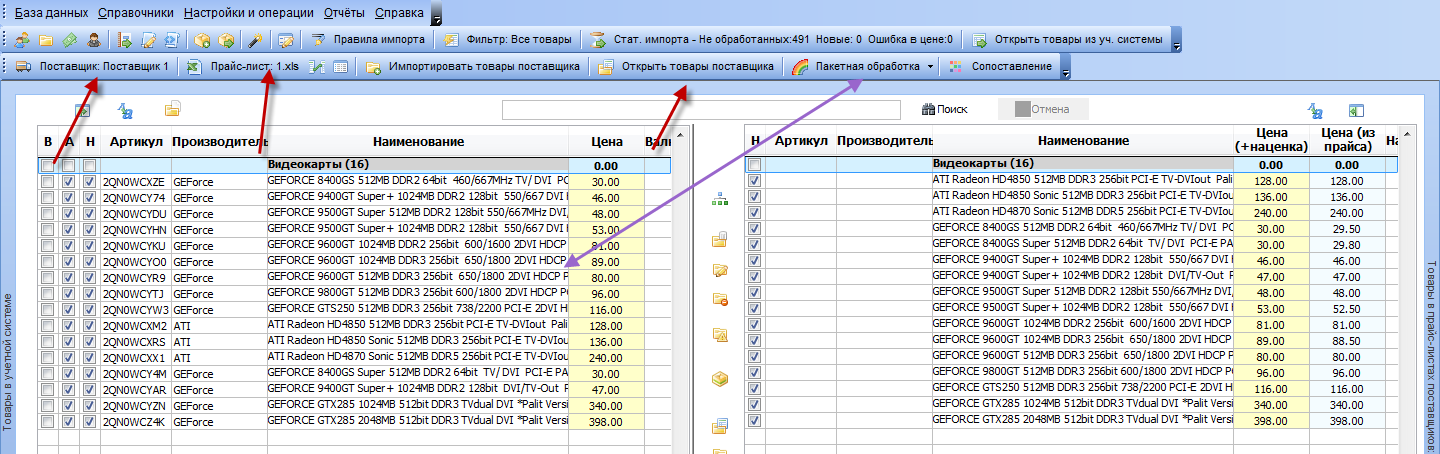Open the Справочники menu
Image resolution: width=1440 pixels, height=454 pixels.
137,14
